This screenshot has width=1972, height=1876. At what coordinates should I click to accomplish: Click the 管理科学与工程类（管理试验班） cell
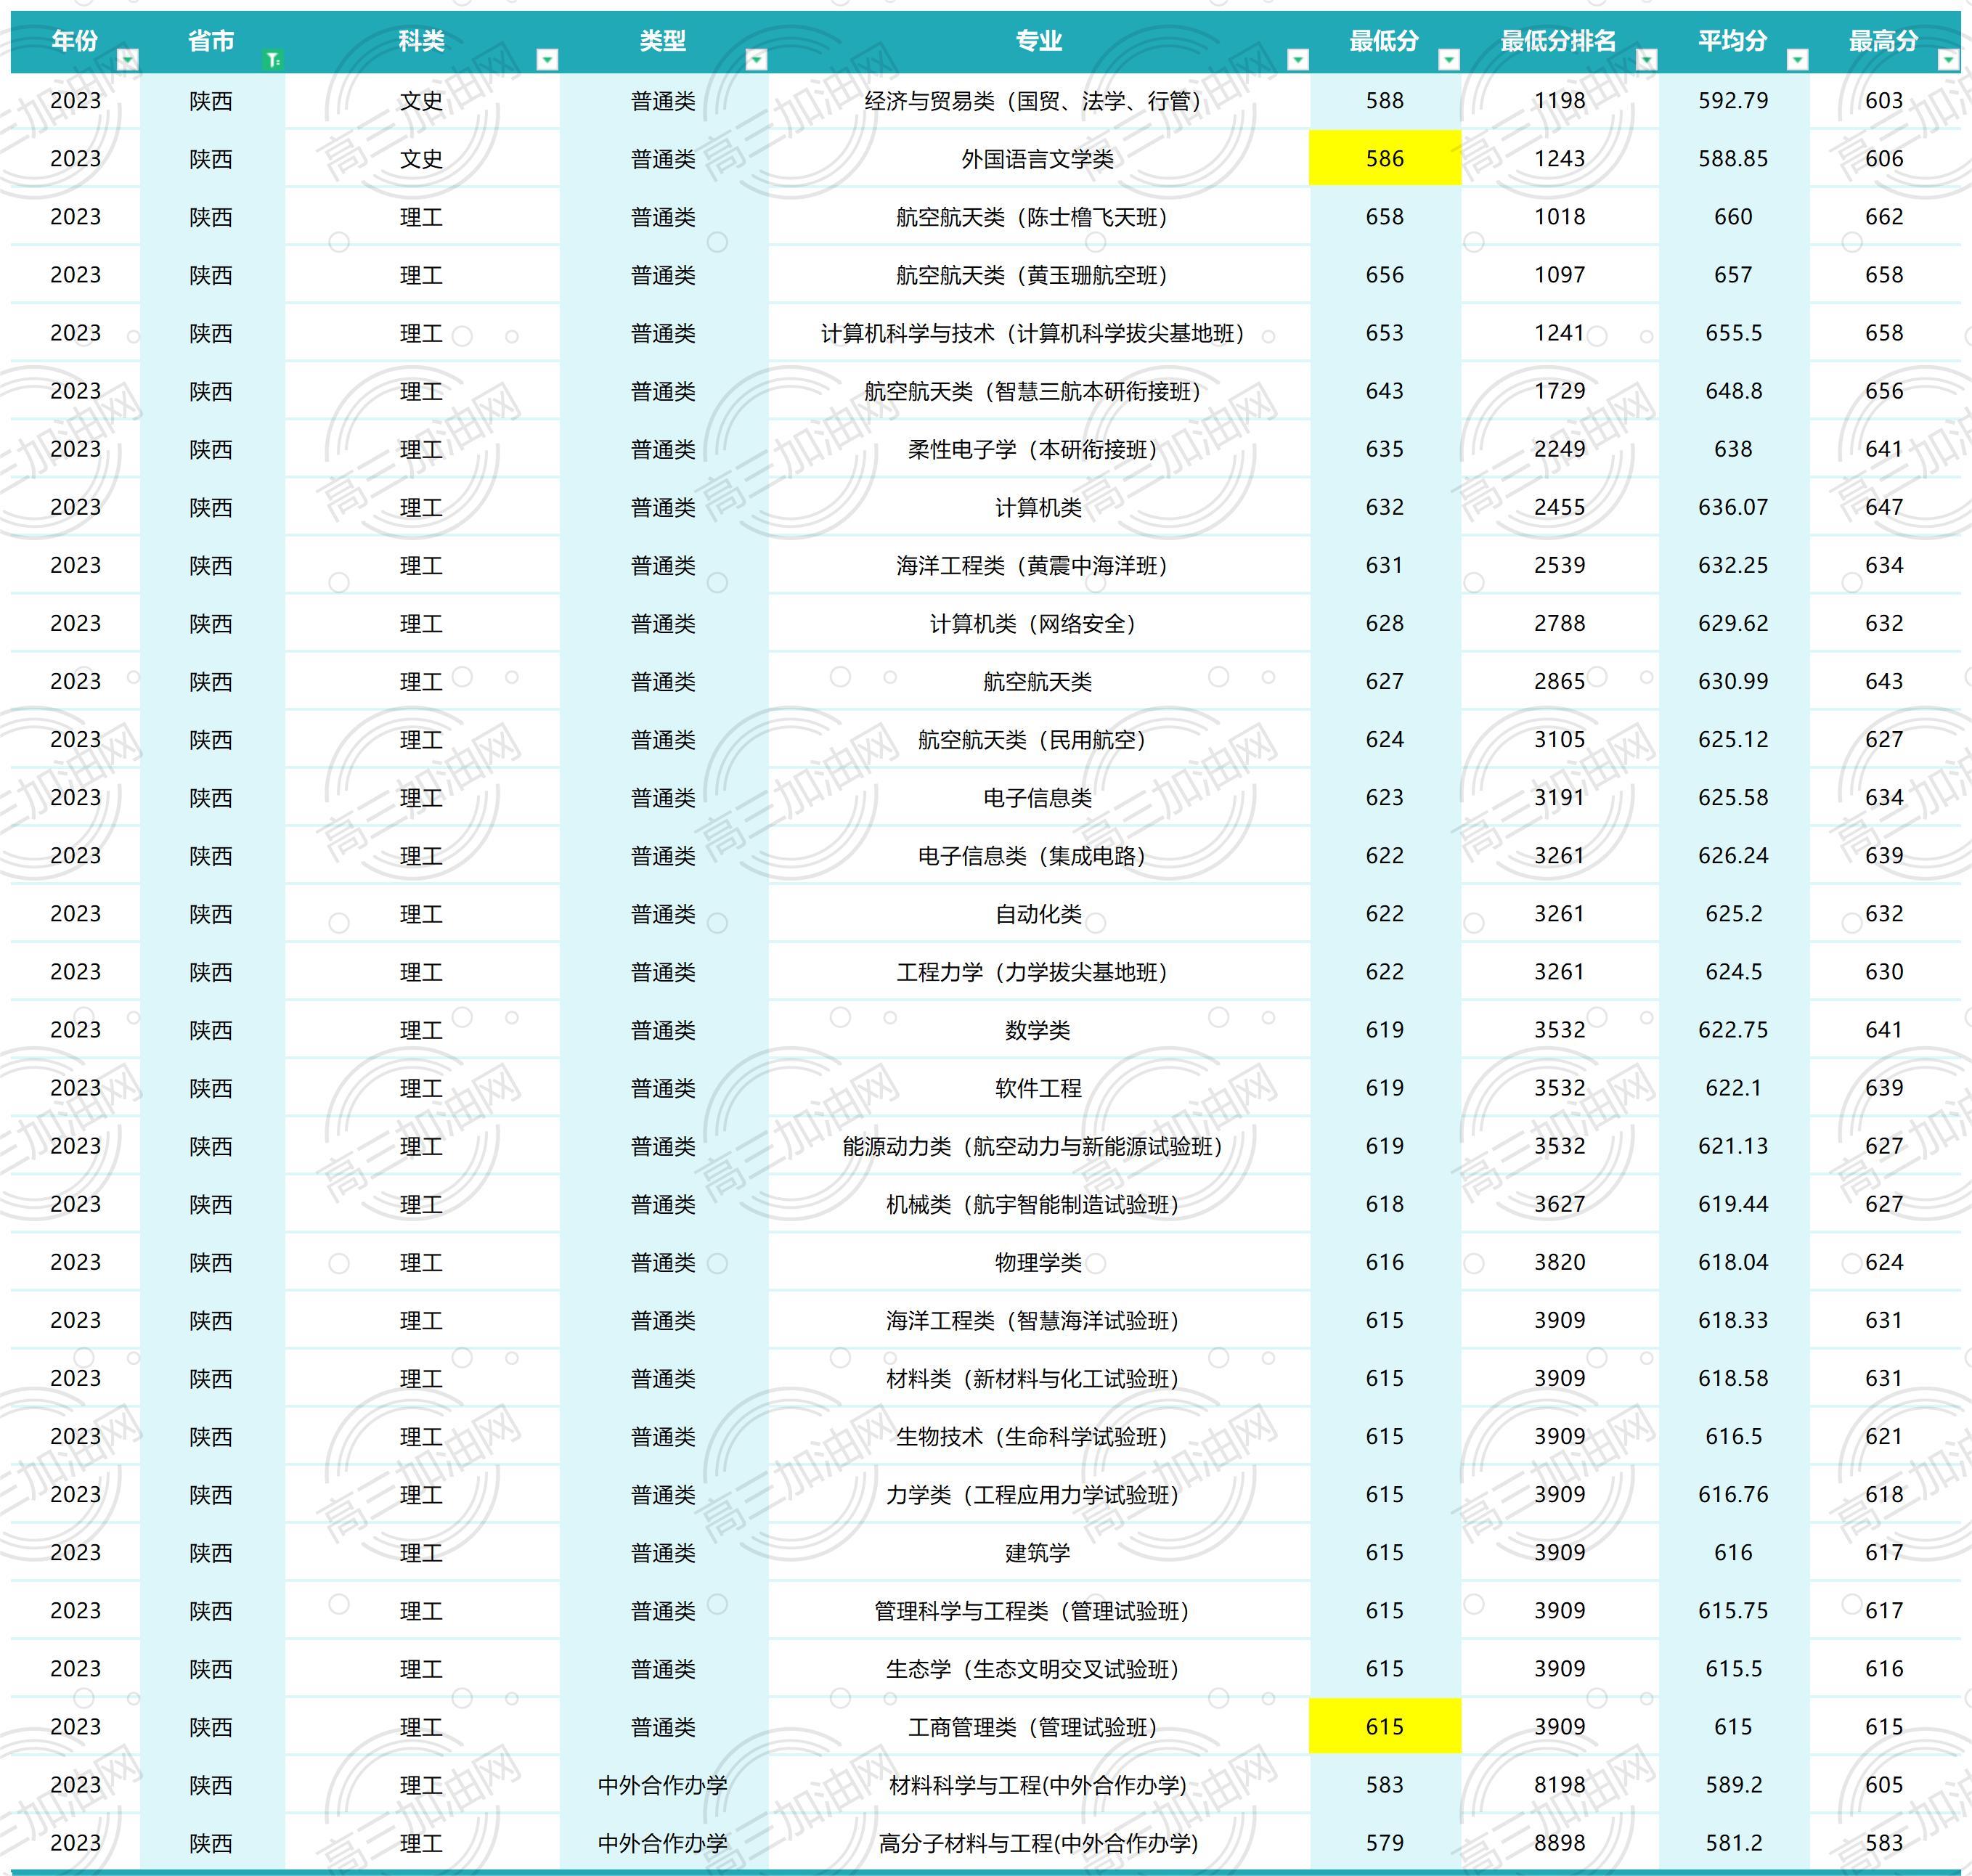pyautogui.click(x=1038, y=1610)
